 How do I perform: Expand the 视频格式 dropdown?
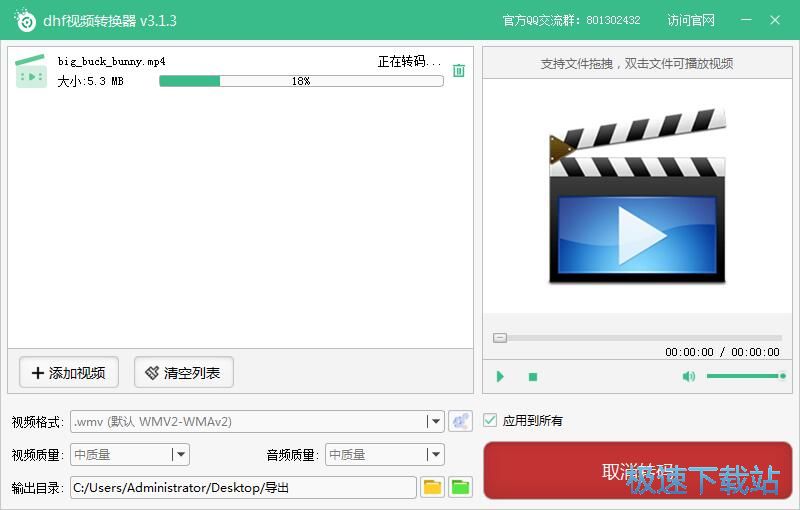pos(435,422)
